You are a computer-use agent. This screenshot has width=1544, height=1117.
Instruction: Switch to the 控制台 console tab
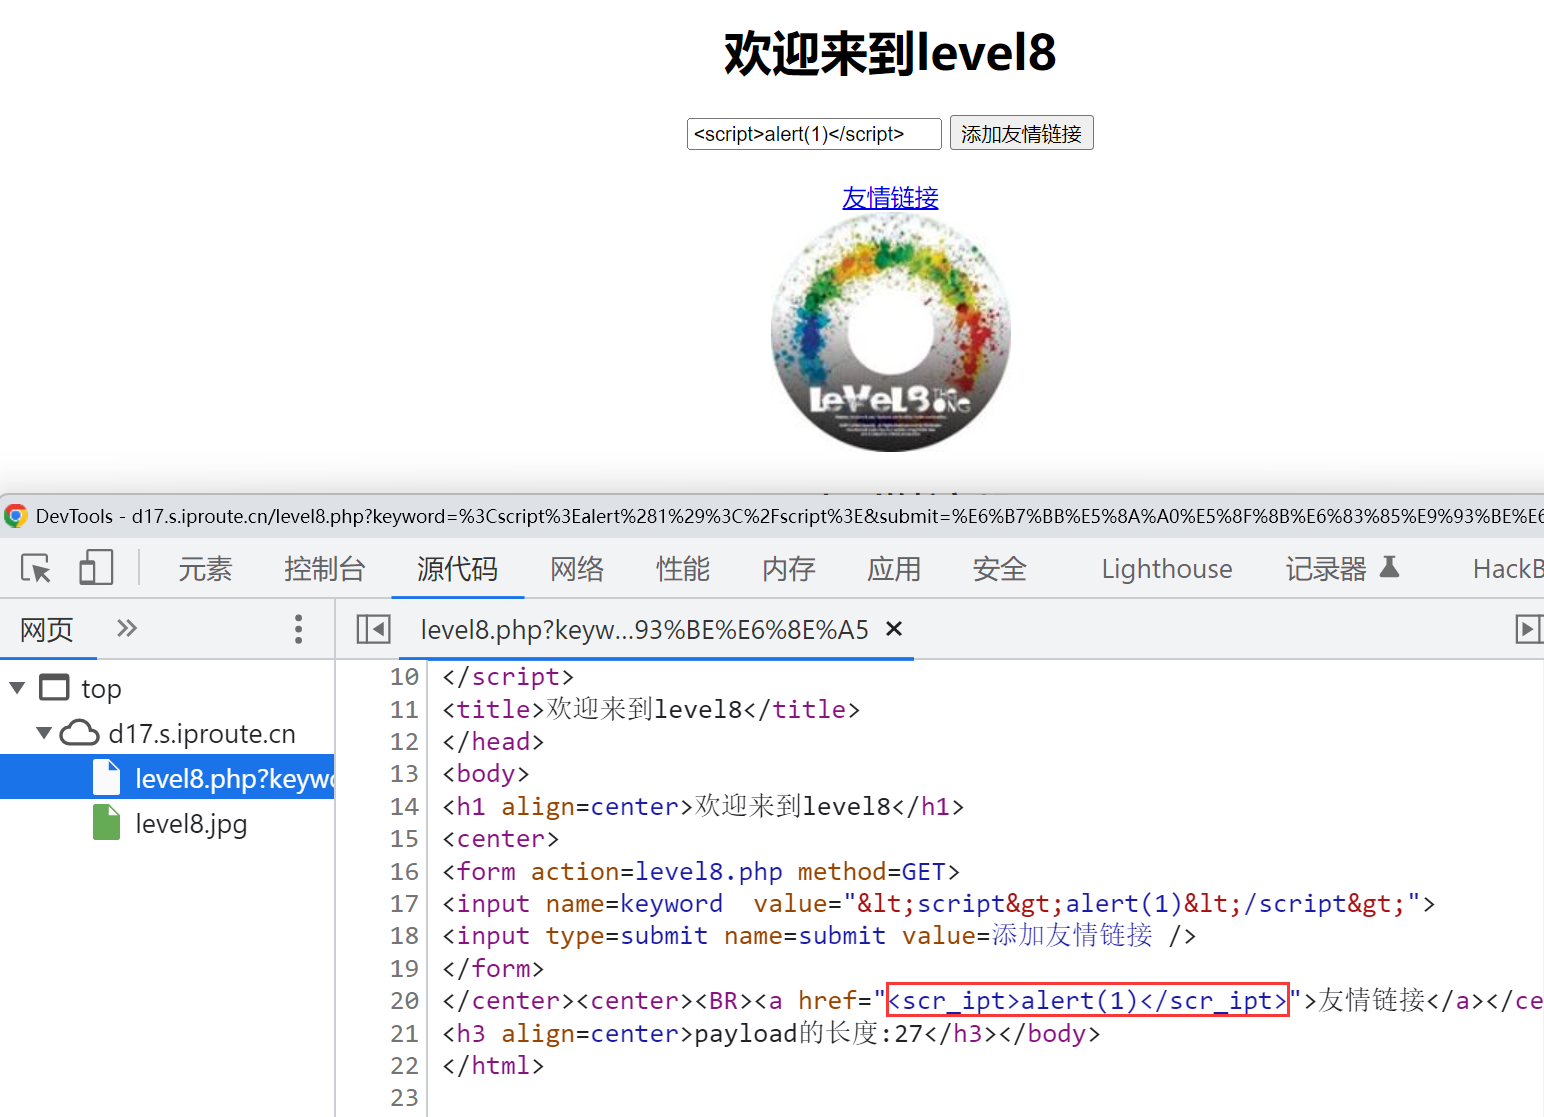[324, 569]
